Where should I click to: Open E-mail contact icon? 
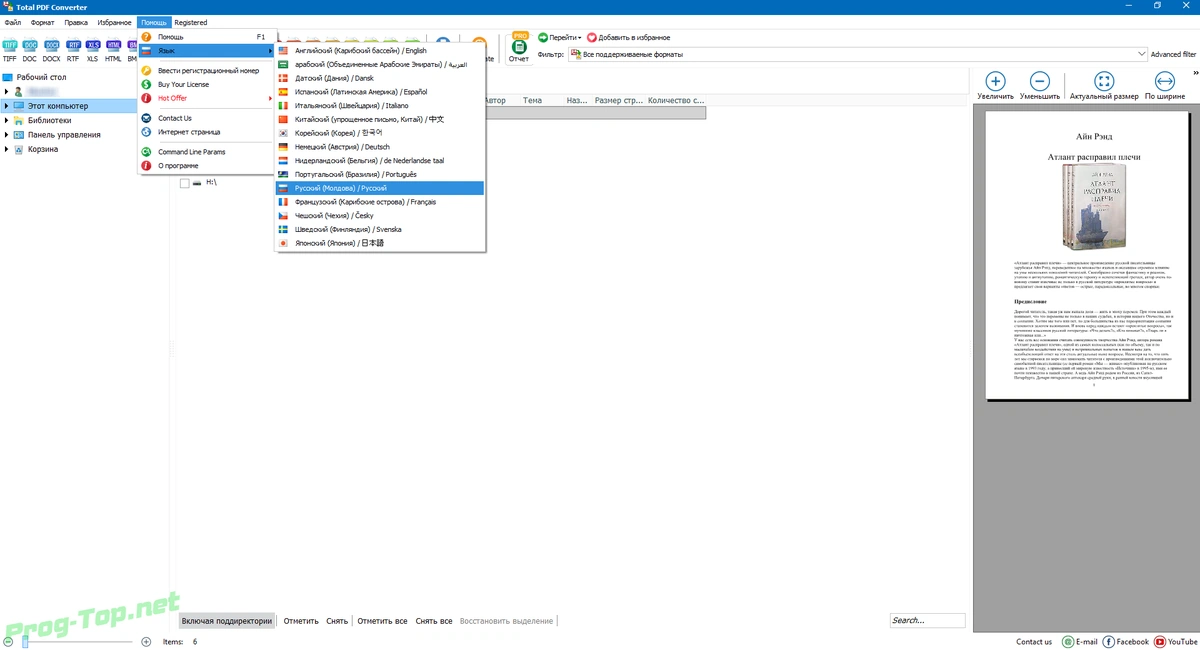1068,642
